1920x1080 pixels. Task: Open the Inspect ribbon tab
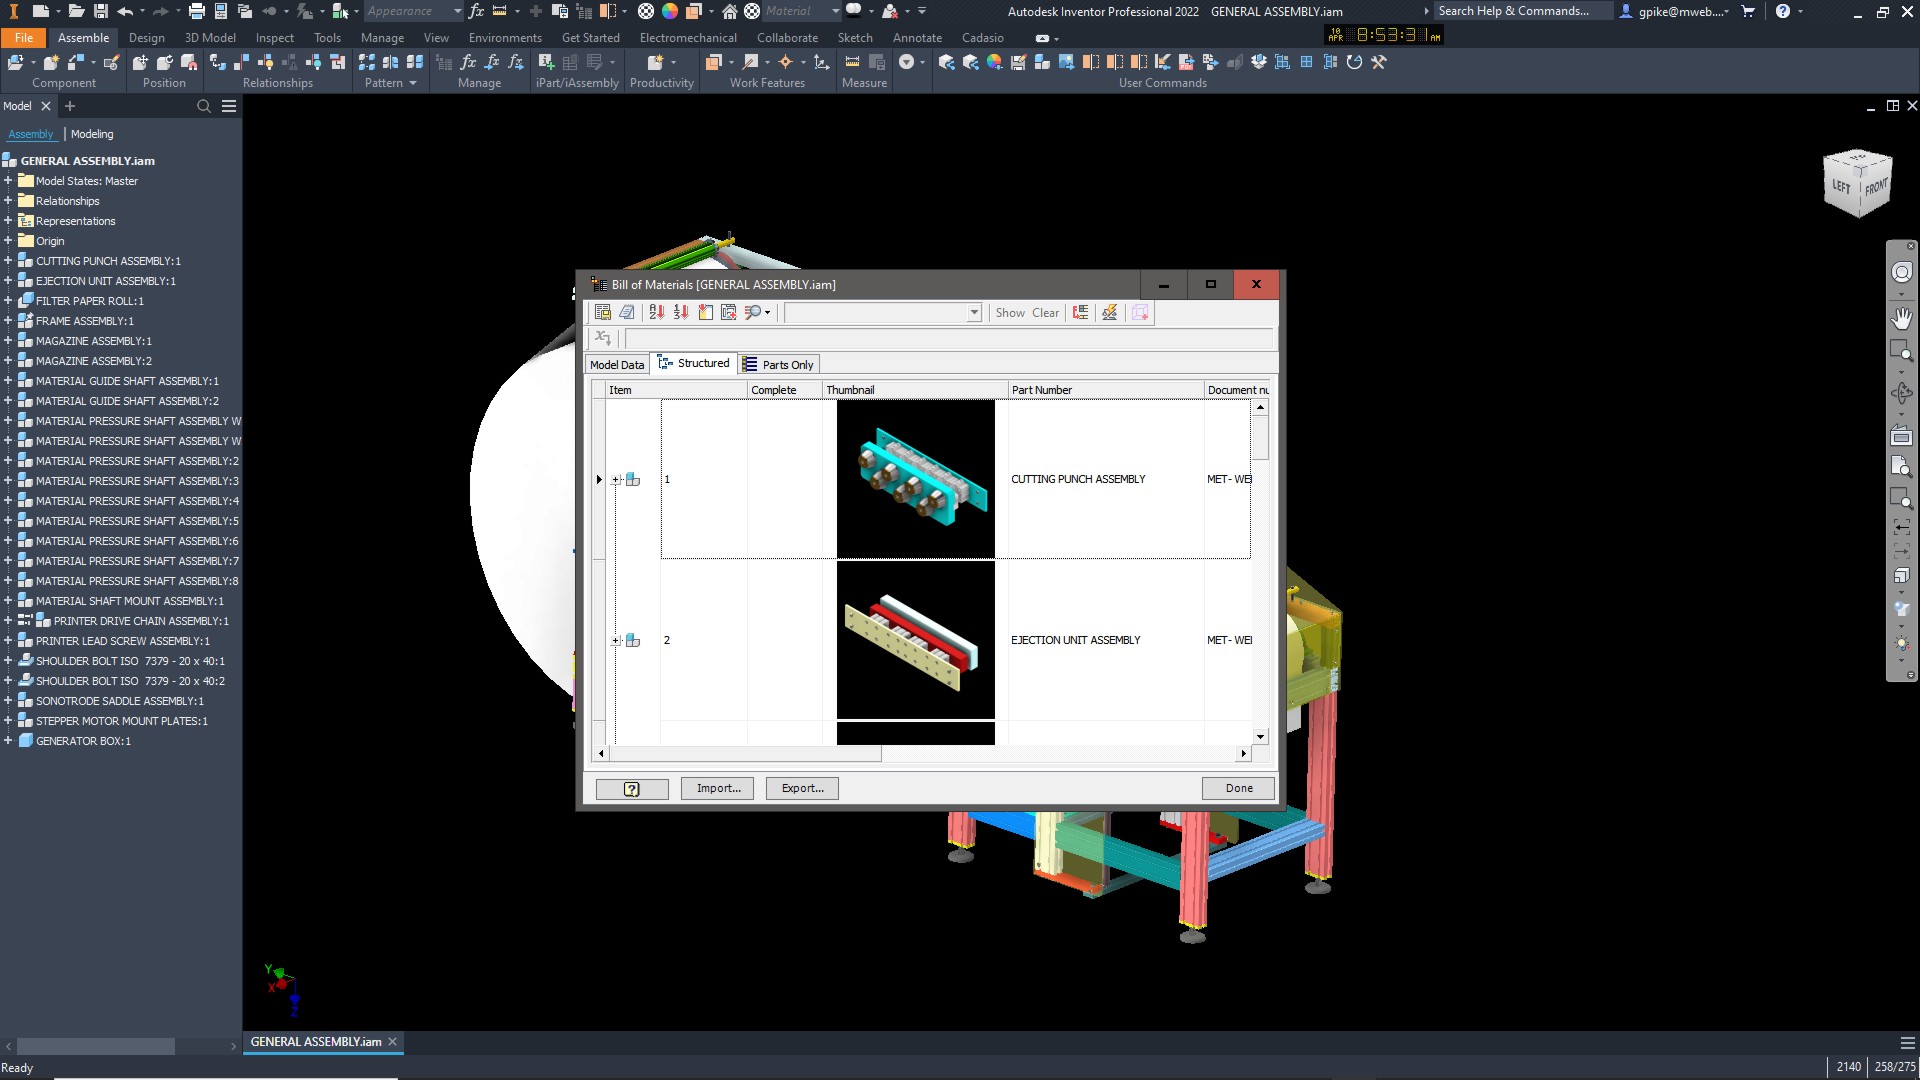[275, 38]
